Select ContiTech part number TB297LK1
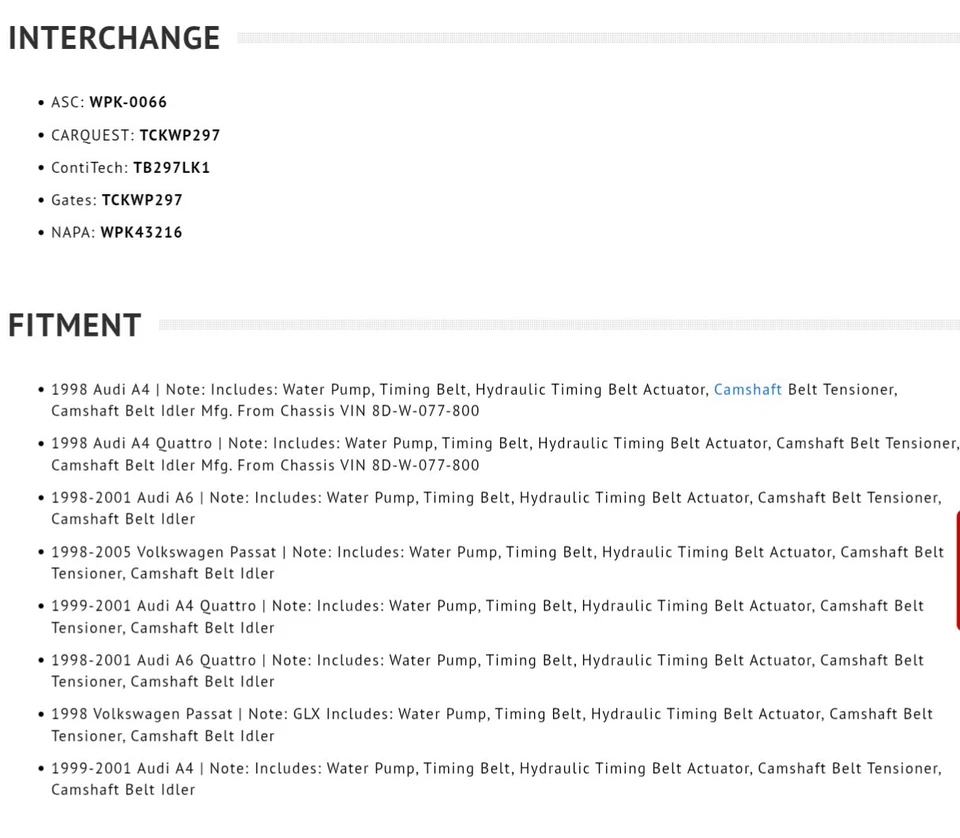This screenshot has height=838, width=960. (172, 167)
